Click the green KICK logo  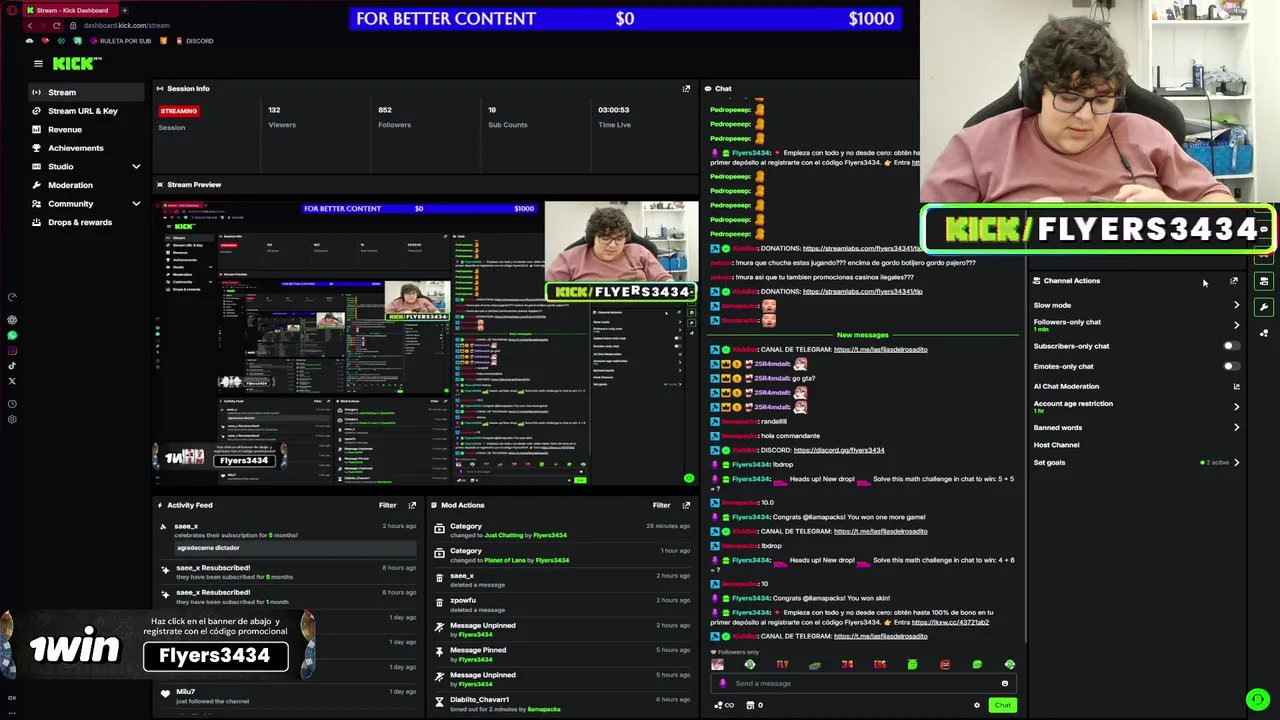click(77, 63)
